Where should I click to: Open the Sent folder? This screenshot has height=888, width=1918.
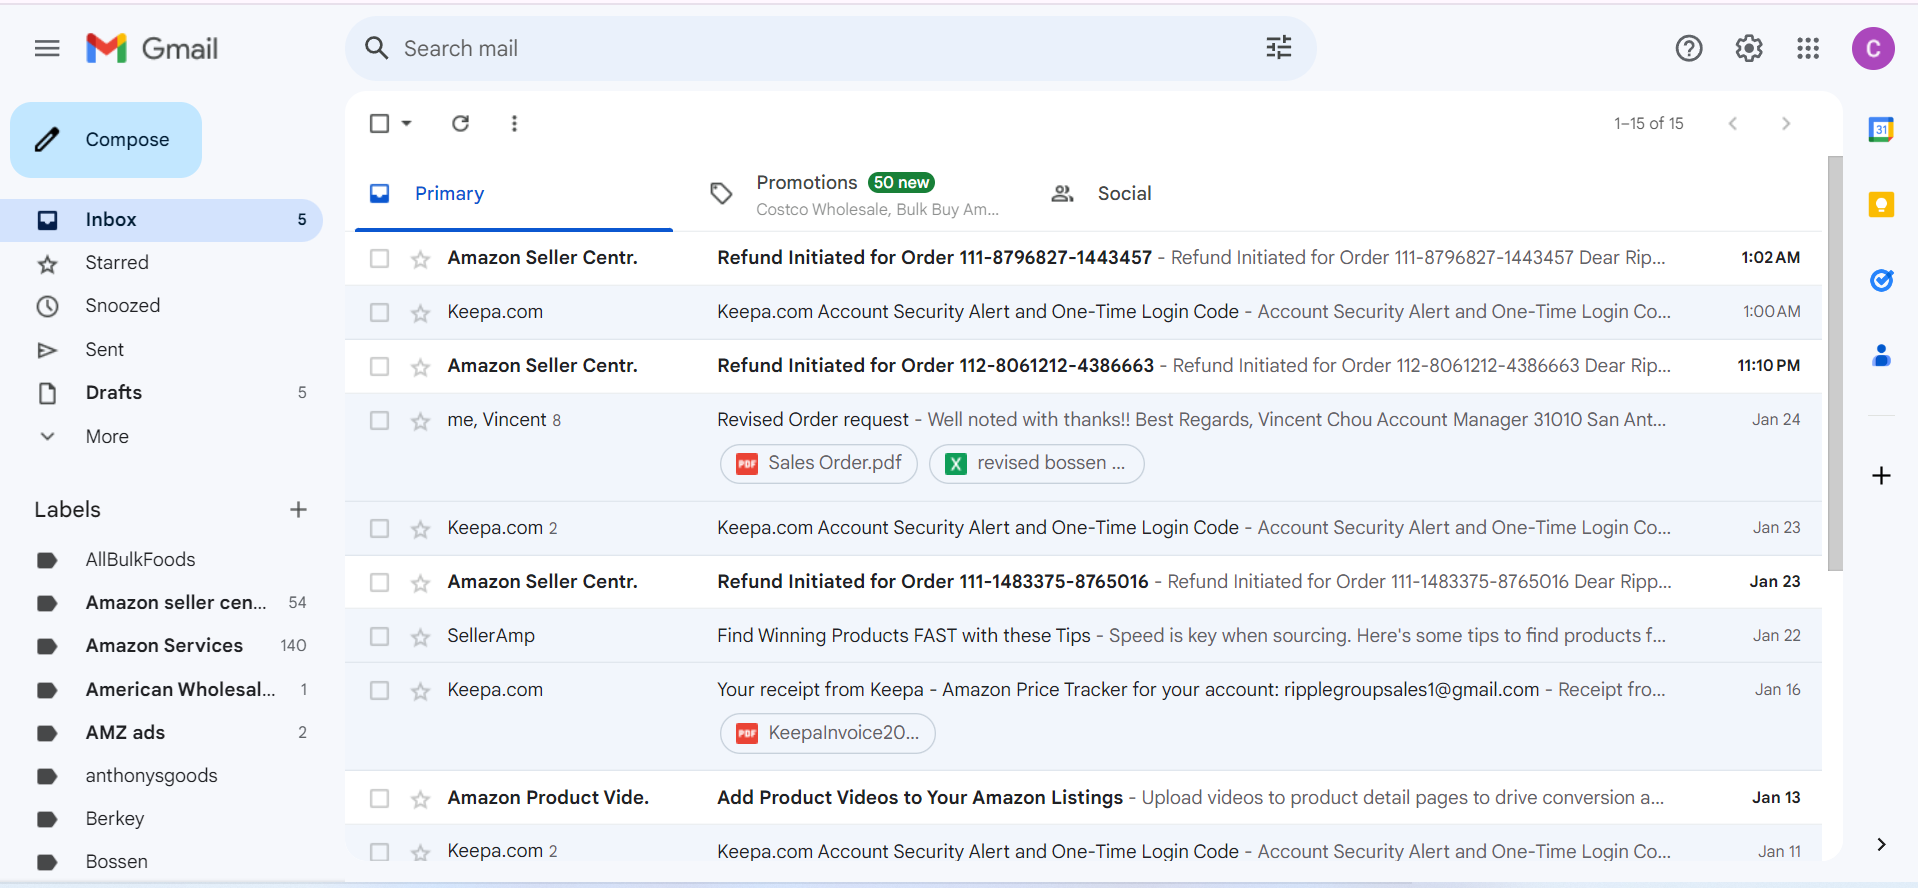pyautogui.click(x=161, y=349)
